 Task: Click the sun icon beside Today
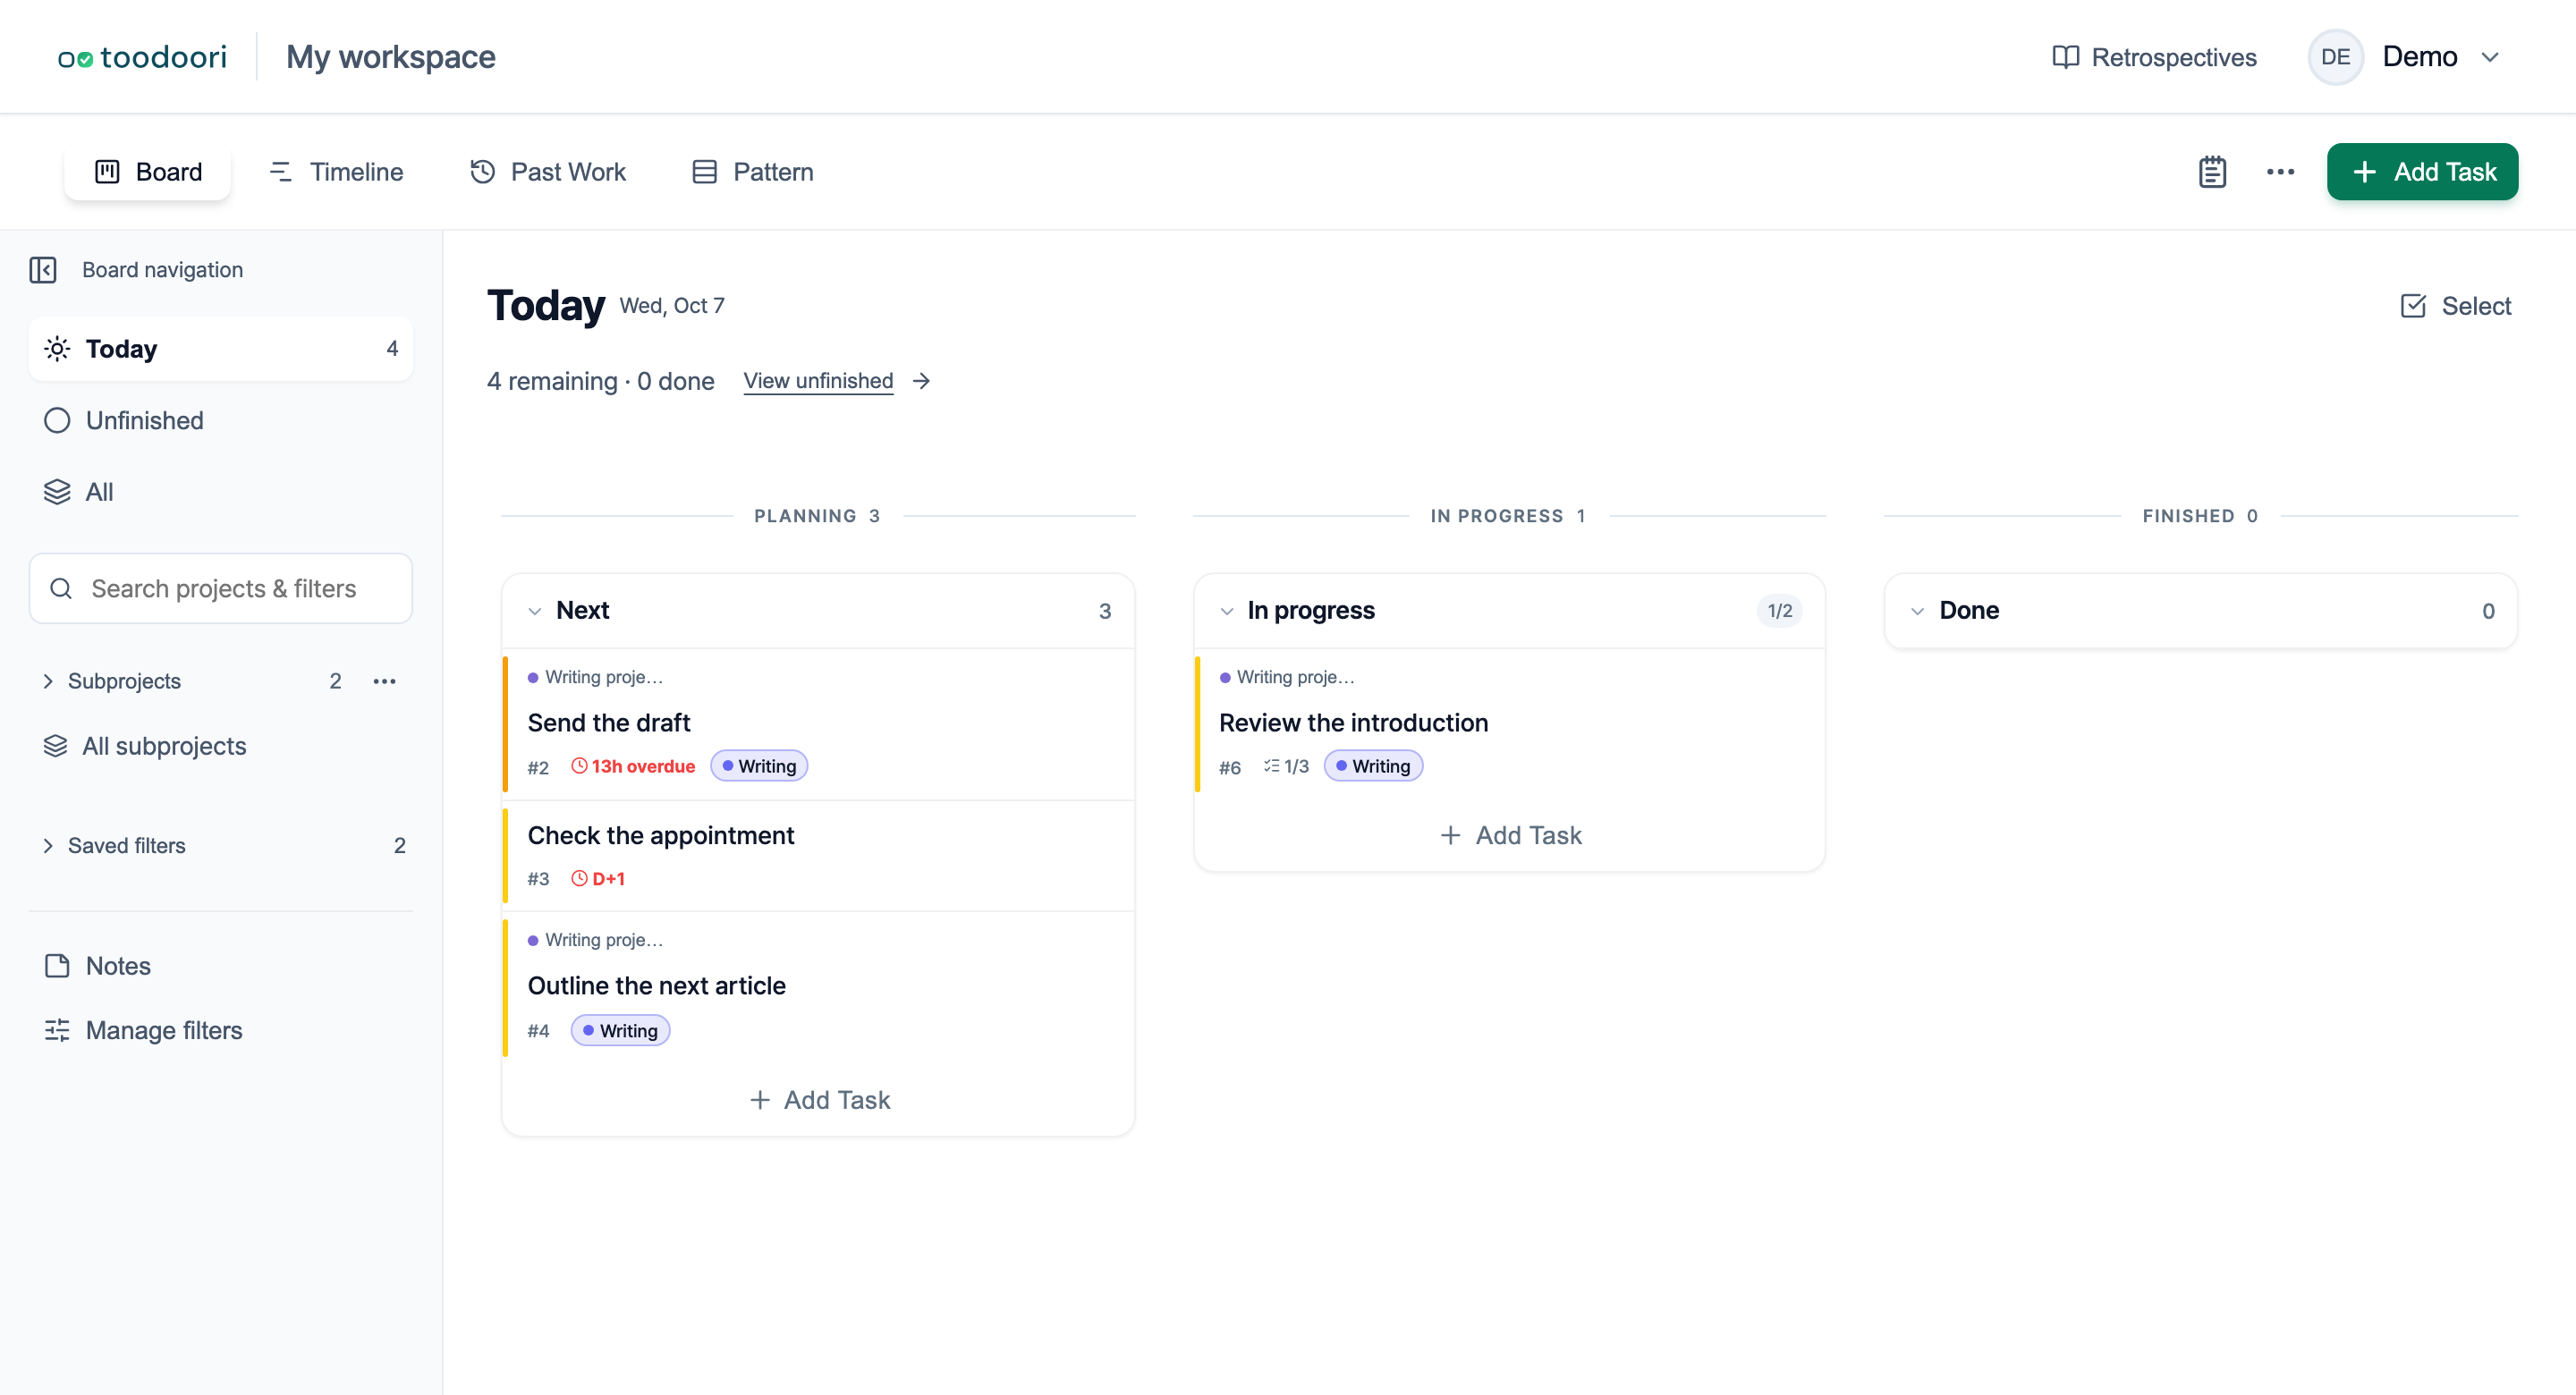[57, 349]
